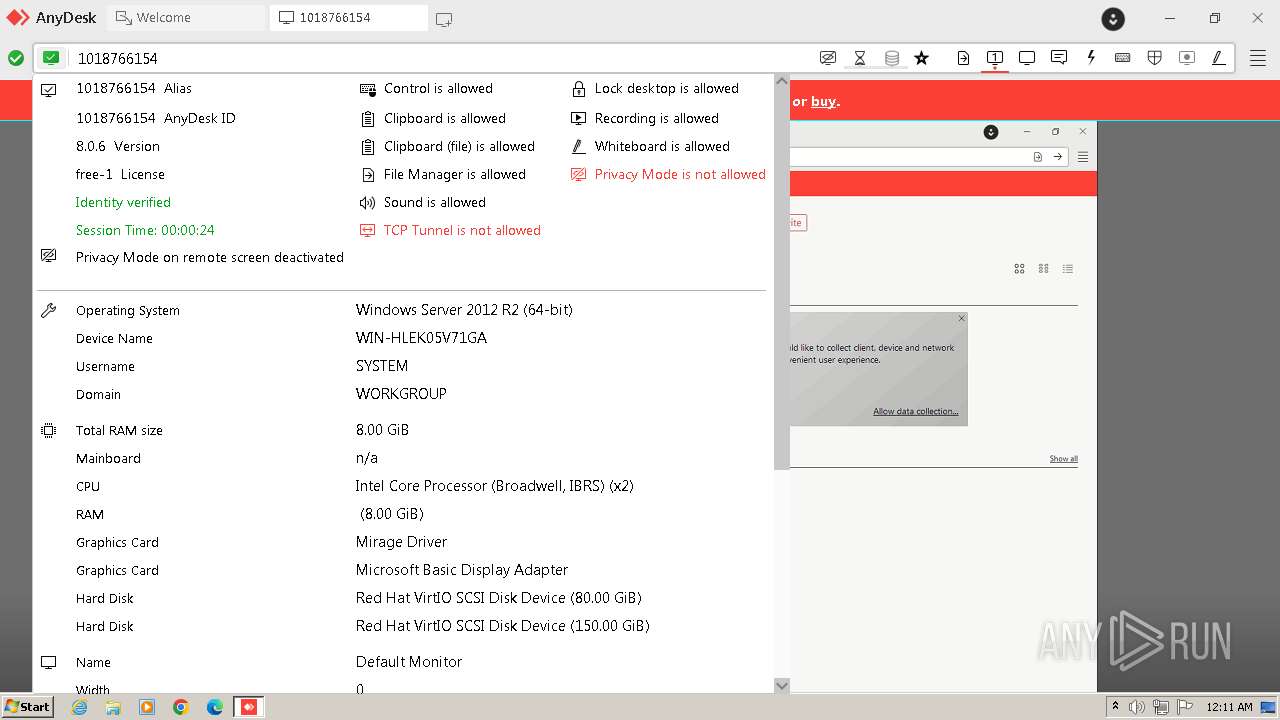Click green connection status indicator beside address
Screen dimensions: 1280x720
click(16, 58)
